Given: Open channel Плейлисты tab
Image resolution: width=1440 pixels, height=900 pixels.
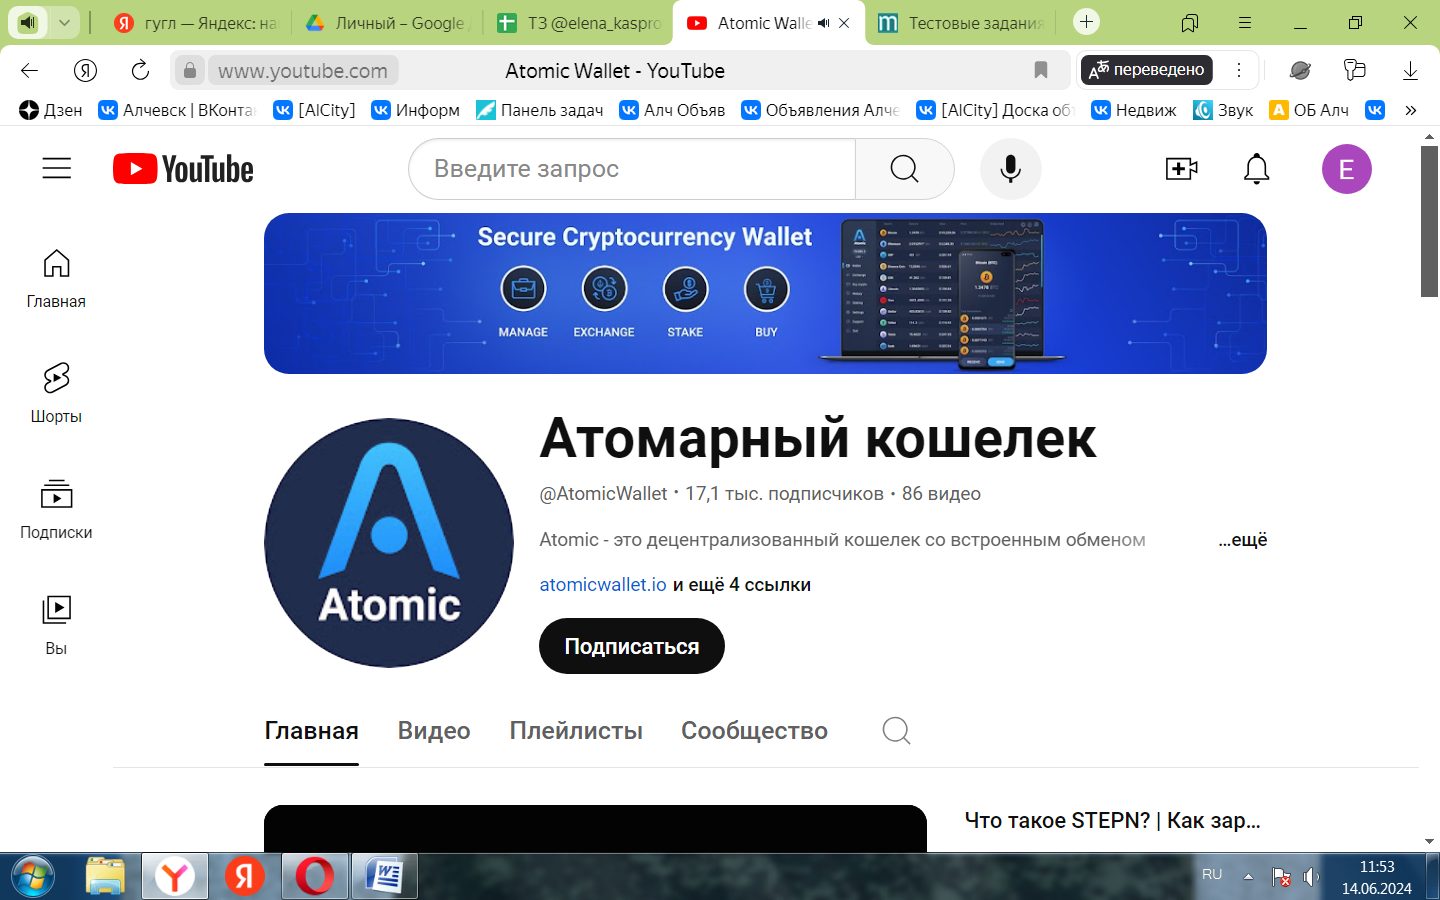Looking at the screenshot, I should point(576,731).
